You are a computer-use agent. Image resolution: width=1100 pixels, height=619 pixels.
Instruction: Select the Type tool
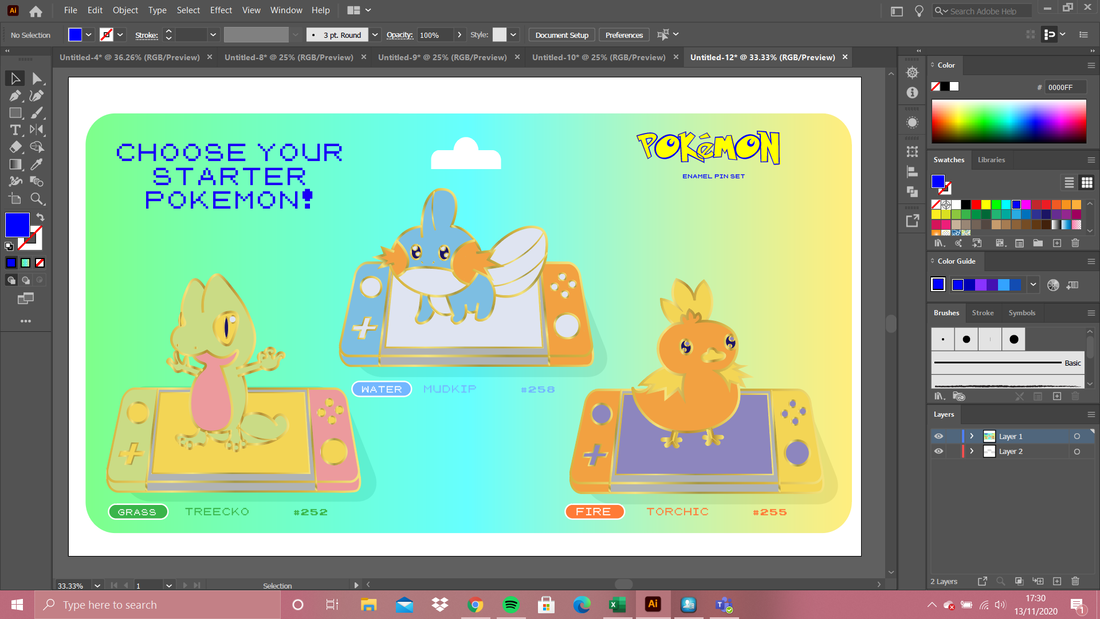[15, 130]
